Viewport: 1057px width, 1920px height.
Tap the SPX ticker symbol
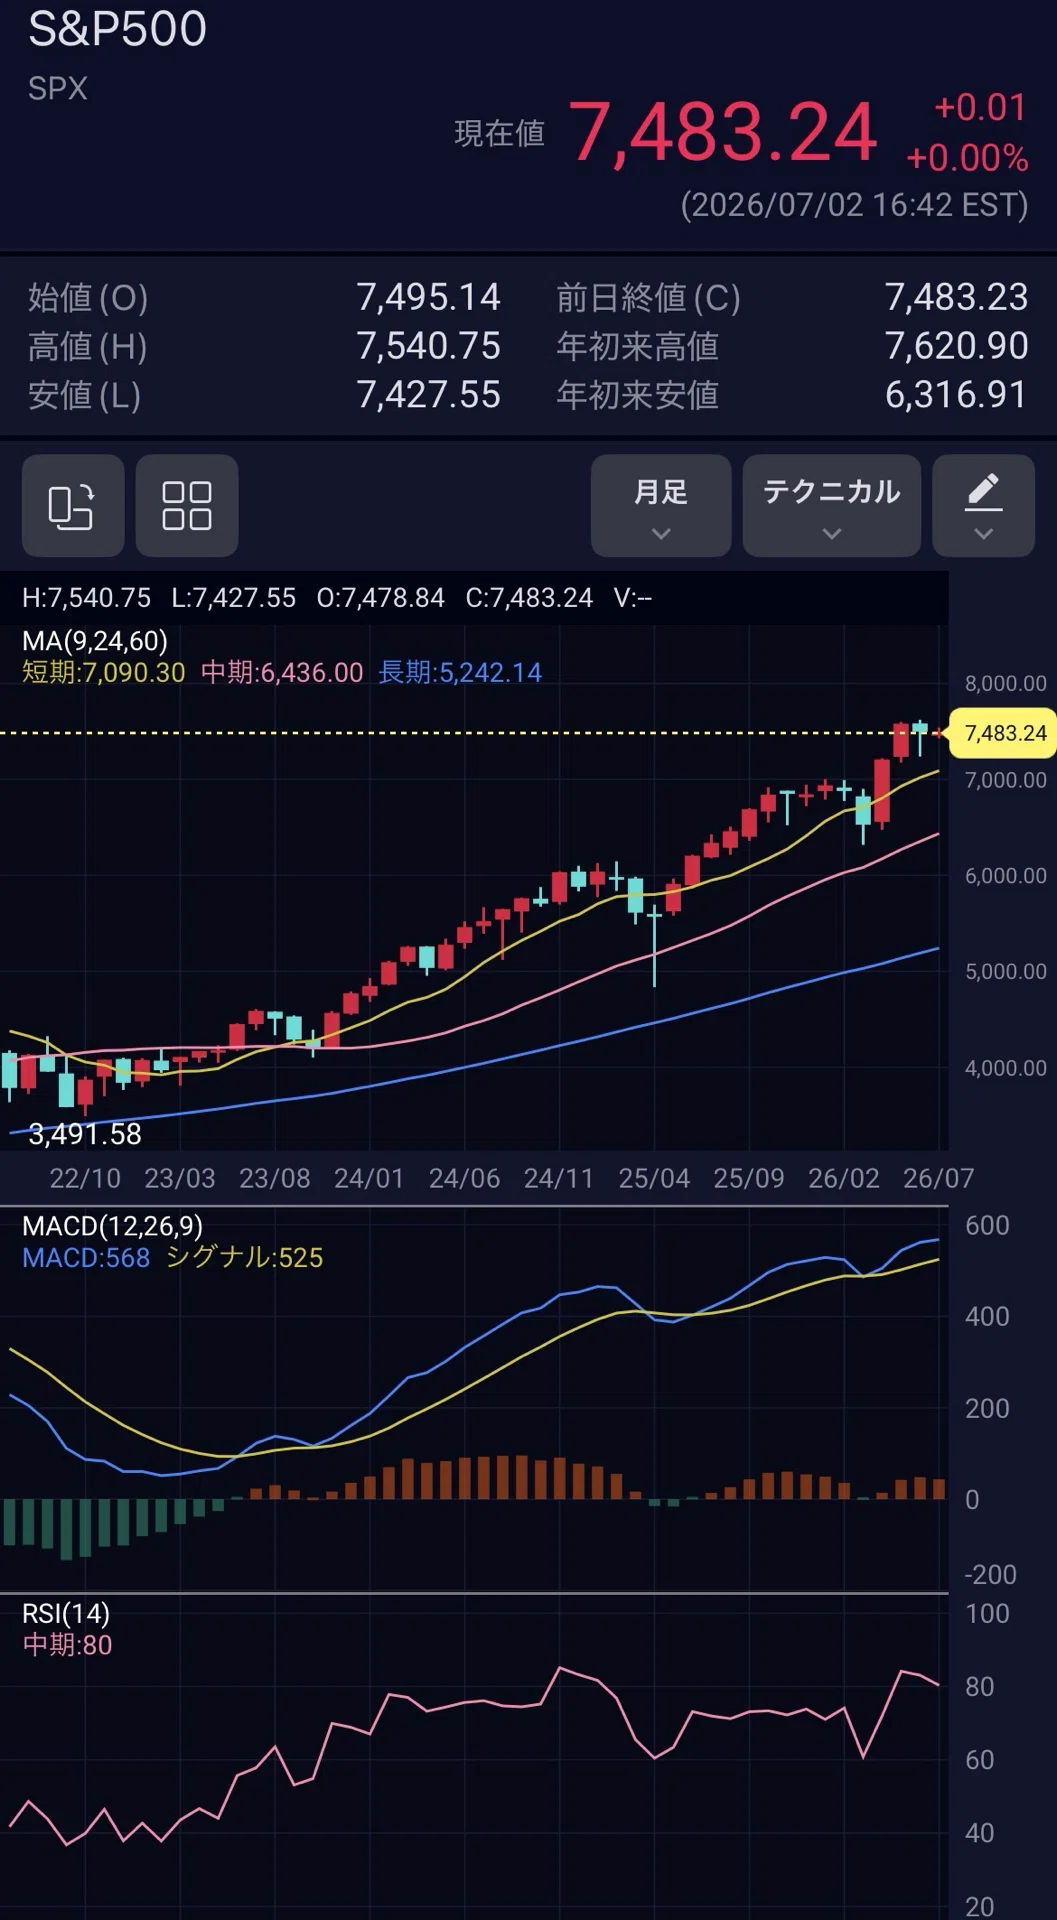pyautogui.click(x=58, y=88)
